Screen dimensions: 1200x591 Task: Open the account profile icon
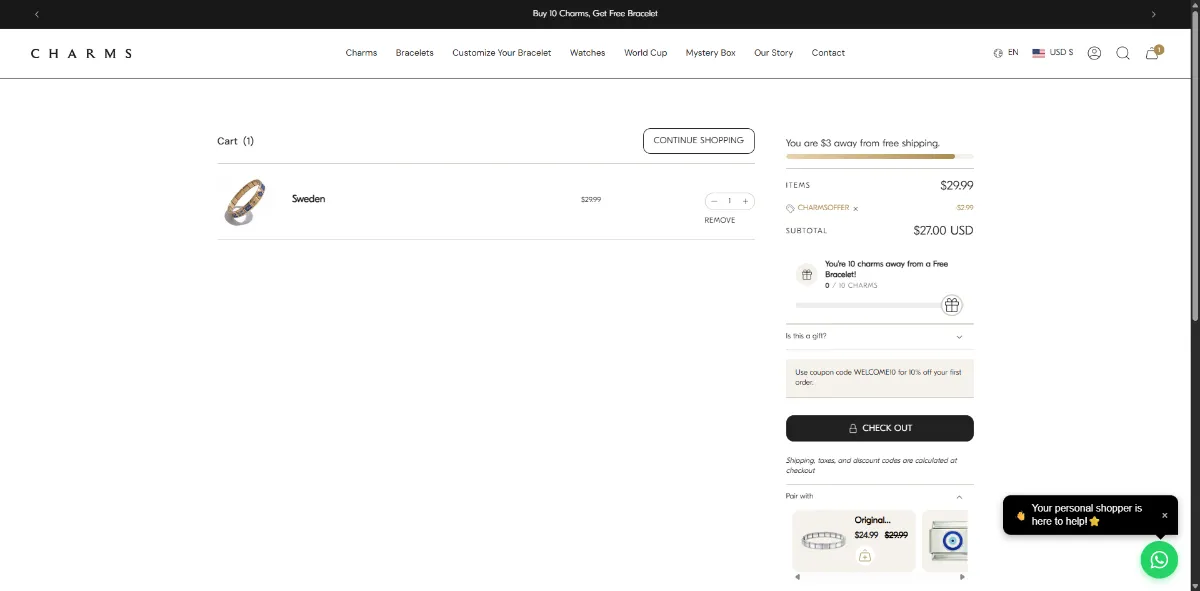coord(1094,53)
